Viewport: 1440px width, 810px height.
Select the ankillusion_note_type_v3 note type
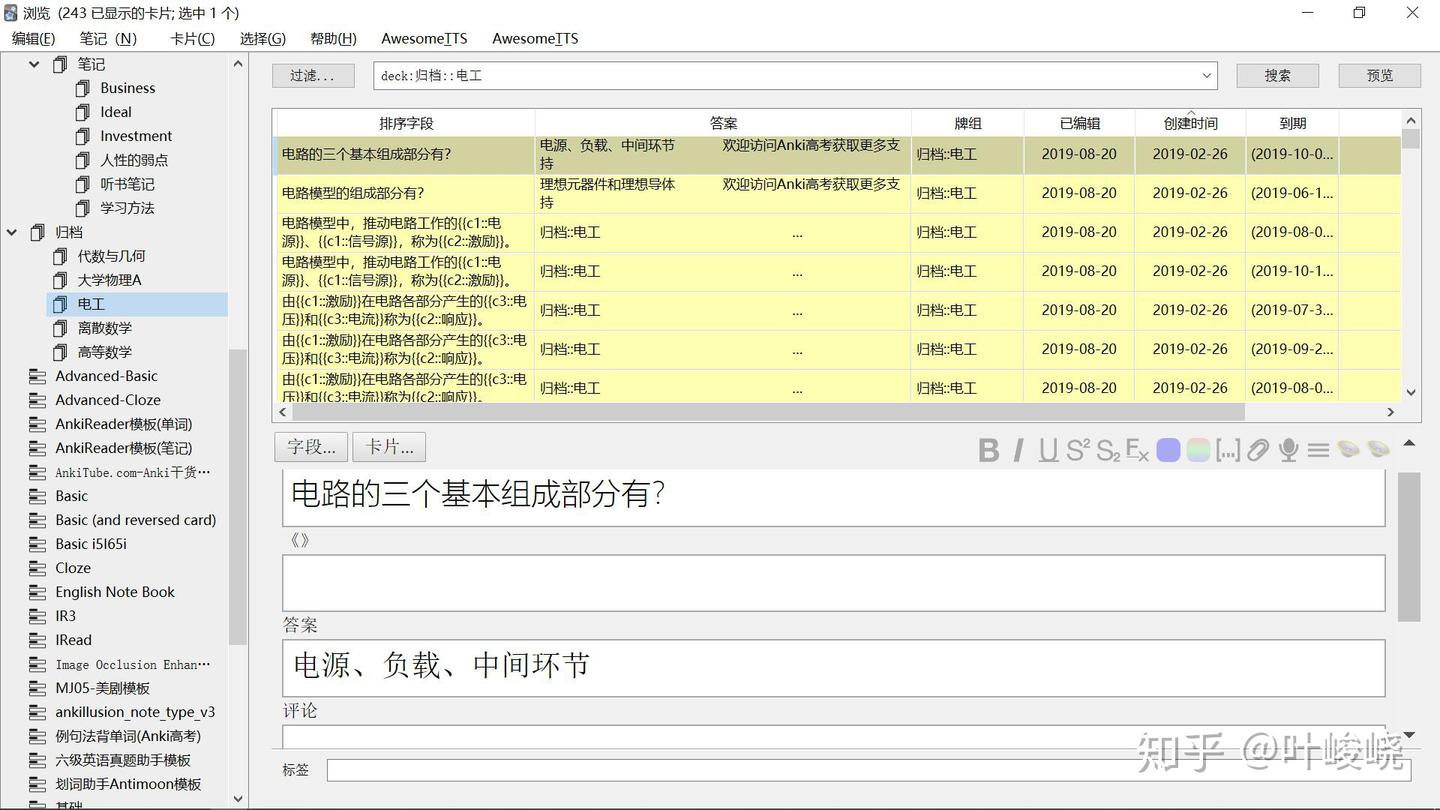click(135, 712)
